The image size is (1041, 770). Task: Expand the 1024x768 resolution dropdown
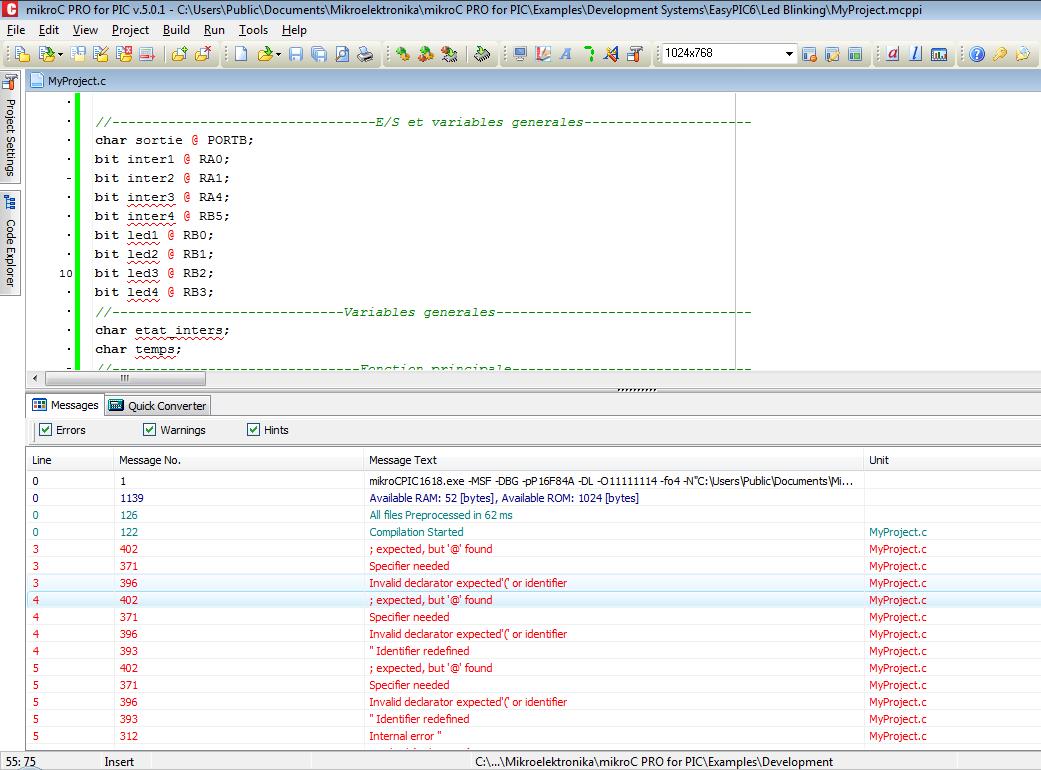(x=789, y=54)
